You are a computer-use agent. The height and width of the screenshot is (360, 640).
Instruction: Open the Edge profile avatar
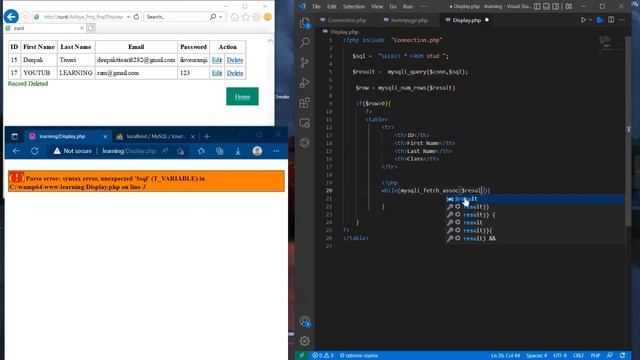[257, 151]
